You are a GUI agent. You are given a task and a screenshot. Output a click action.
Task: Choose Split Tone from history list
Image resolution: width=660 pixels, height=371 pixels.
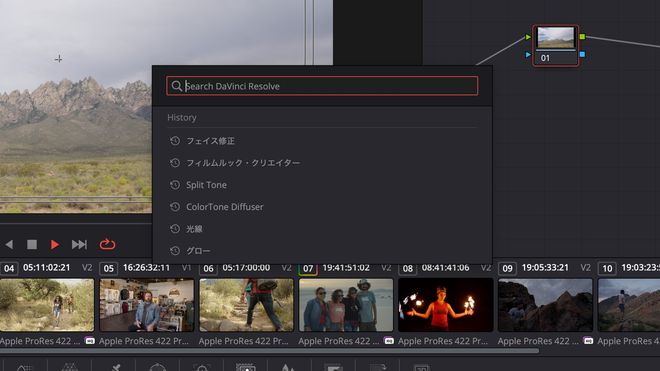(x=206, y=185)
